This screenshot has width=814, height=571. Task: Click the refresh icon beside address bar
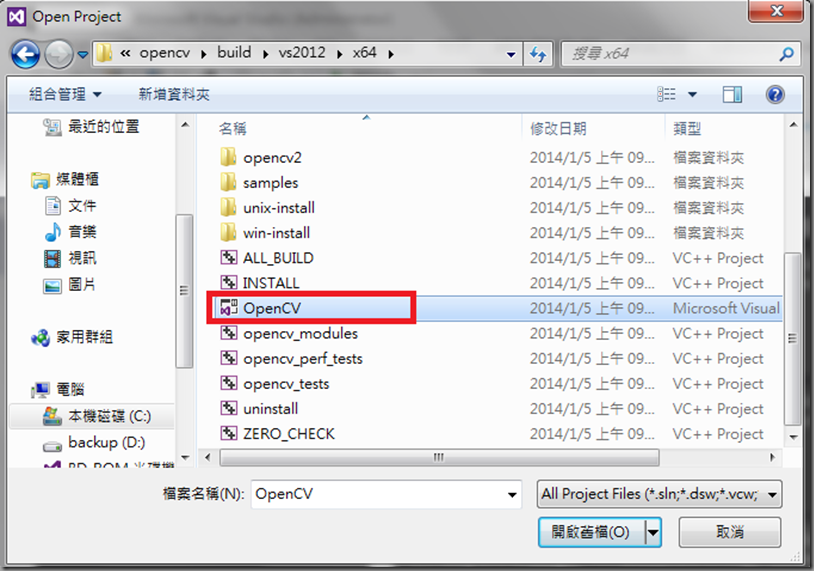click(538, 54)
